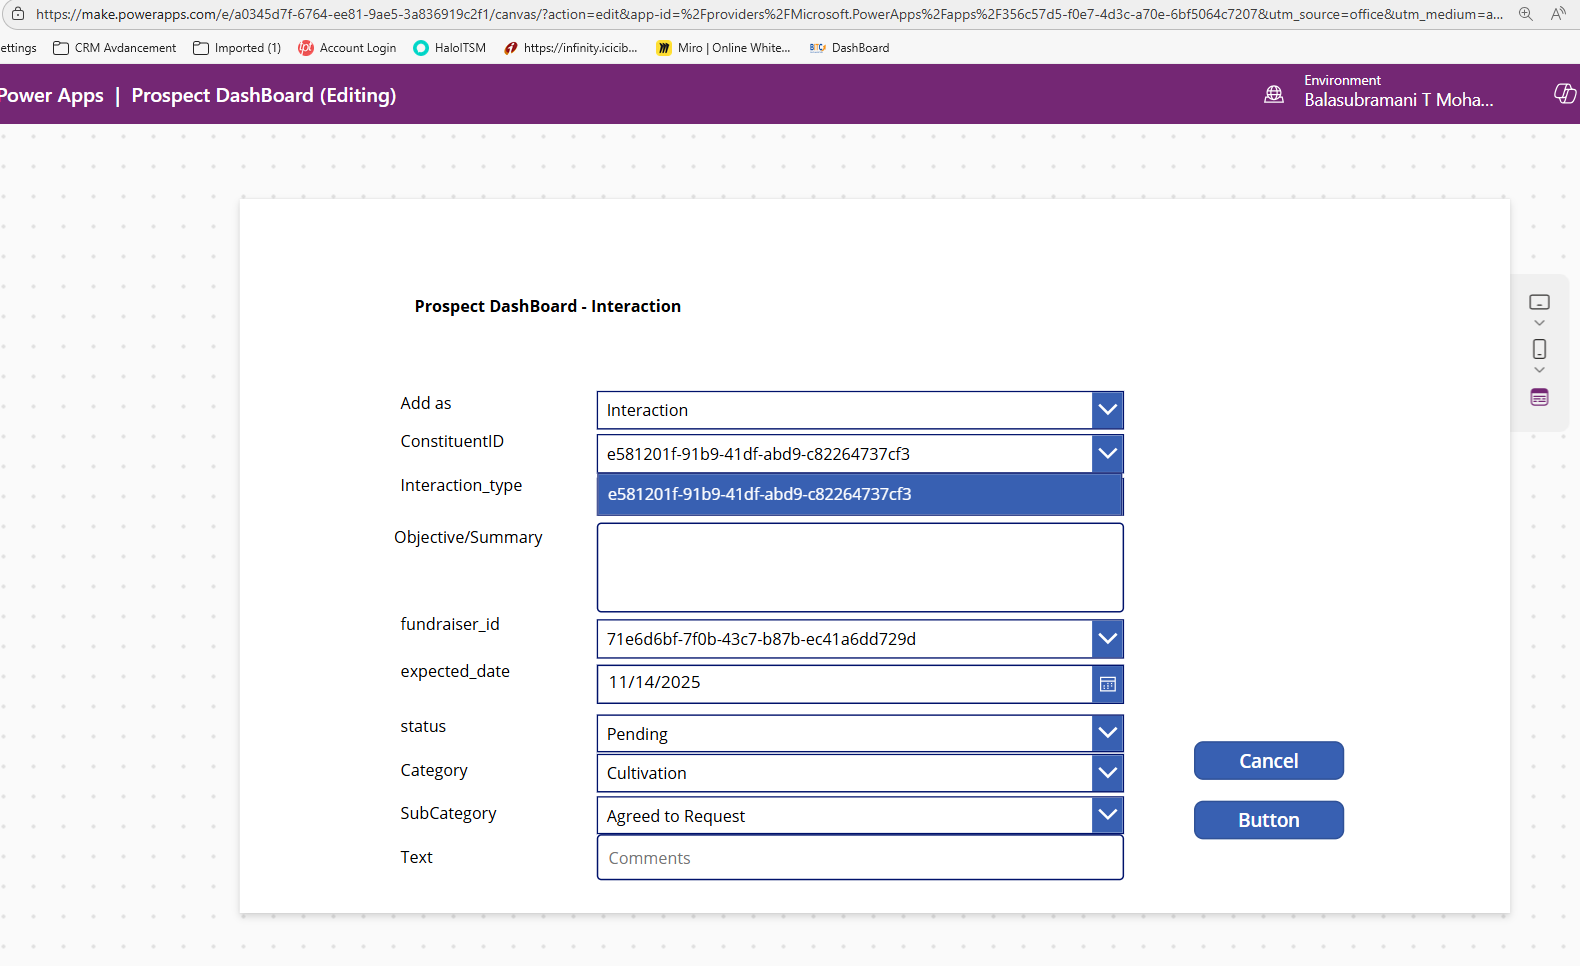Open the DashBoard bookmark
This screenshot has height=966, width=1580.
point(849,48)
